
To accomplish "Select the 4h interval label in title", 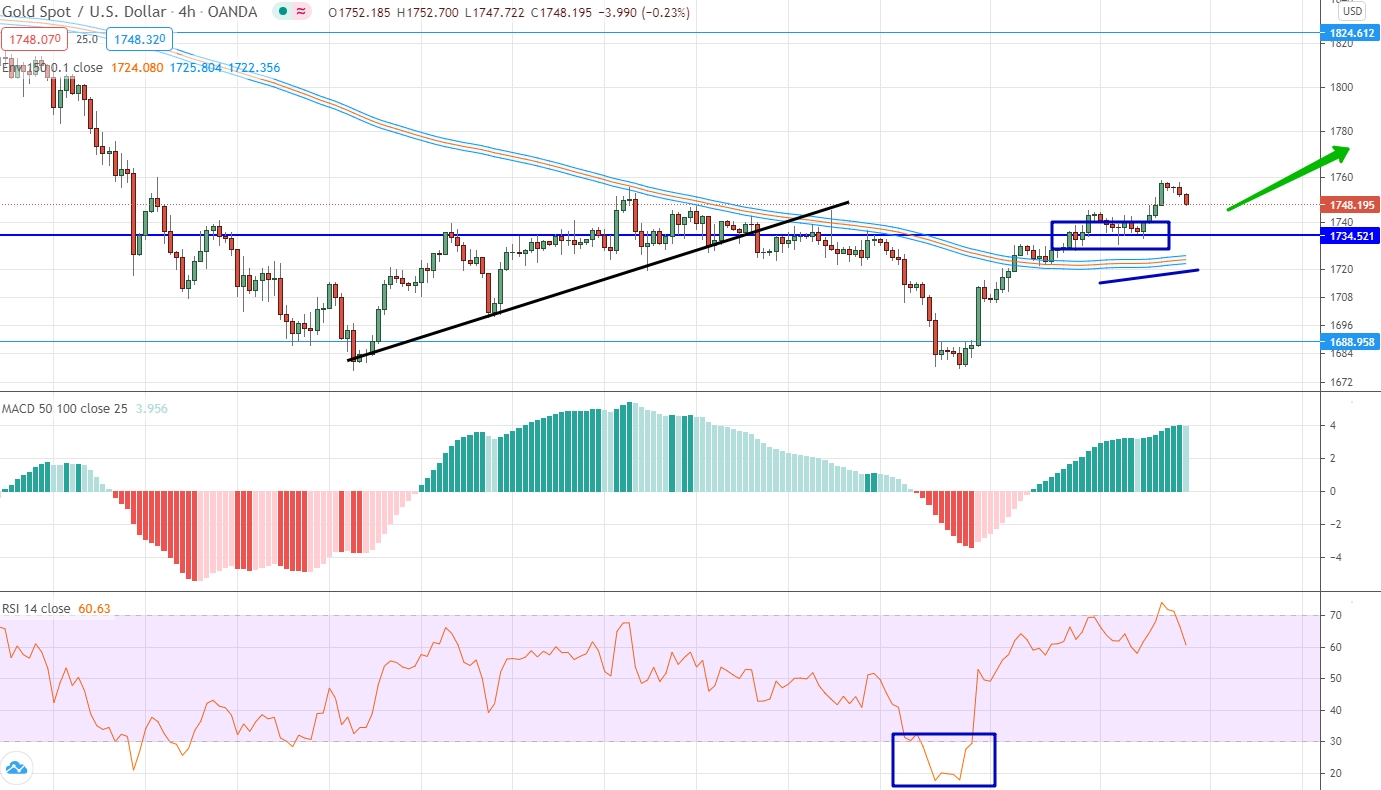I will click(187, 13).
